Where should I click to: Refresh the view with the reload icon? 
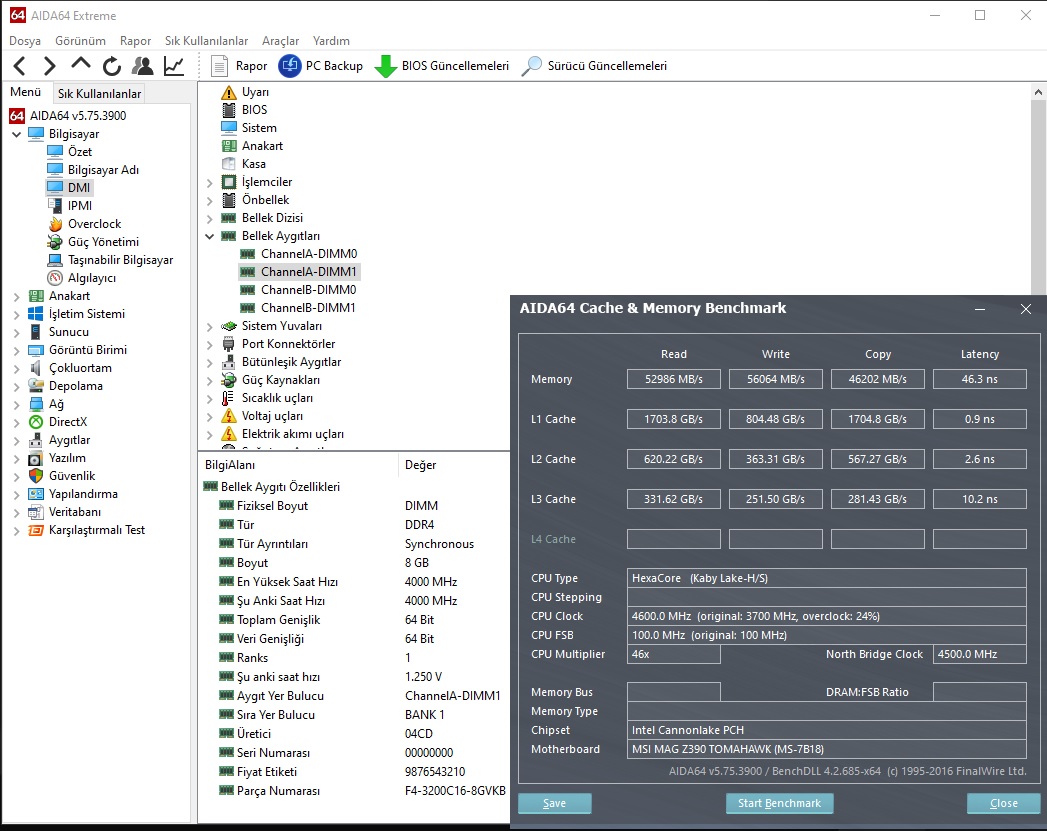(x=112, y=66)
